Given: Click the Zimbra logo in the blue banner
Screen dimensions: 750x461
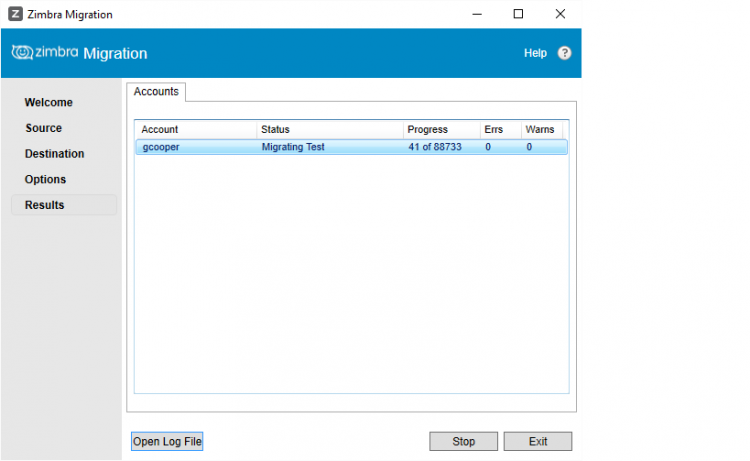Looking at the screenshot, I should tap(45, 52).
